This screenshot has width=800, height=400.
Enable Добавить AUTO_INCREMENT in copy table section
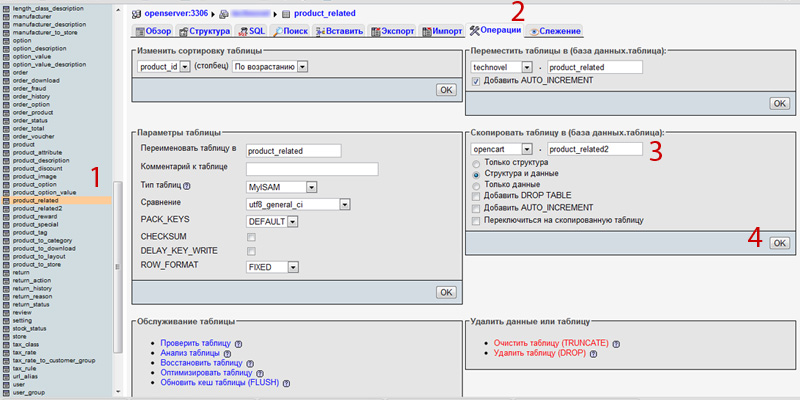(x=476, y=208)
